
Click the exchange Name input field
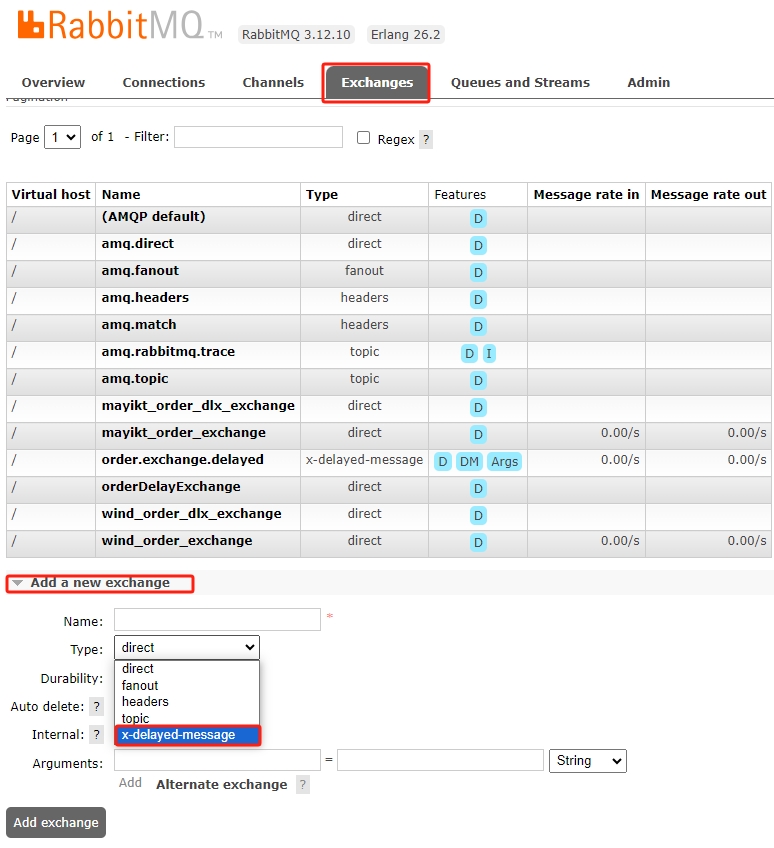[217, 619]
